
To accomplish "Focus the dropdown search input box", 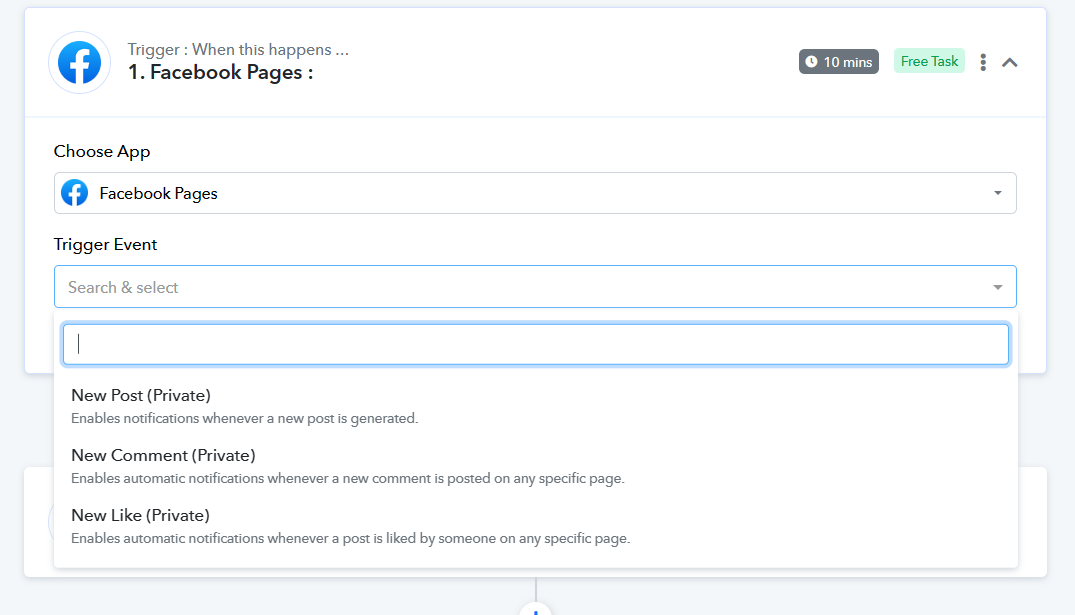I will (535, 344).
